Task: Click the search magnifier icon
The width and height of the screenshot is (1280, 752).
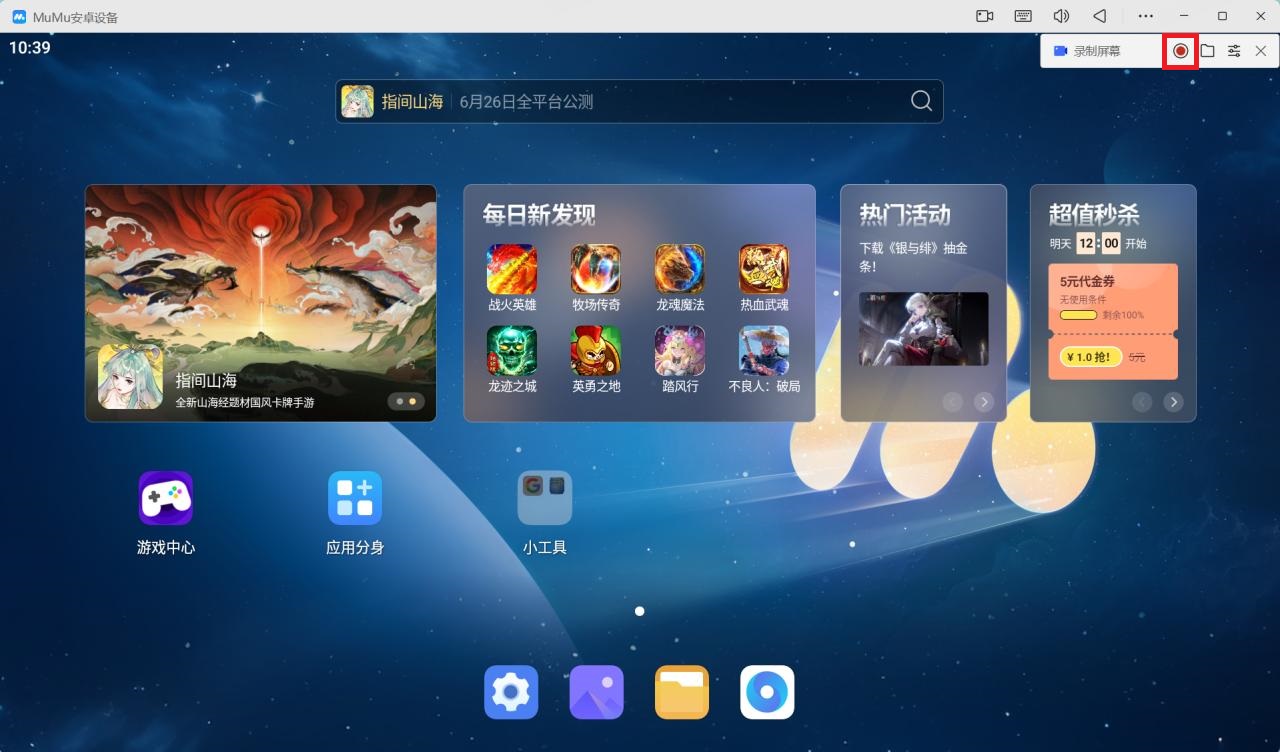Action: click(x=921, y=101)
